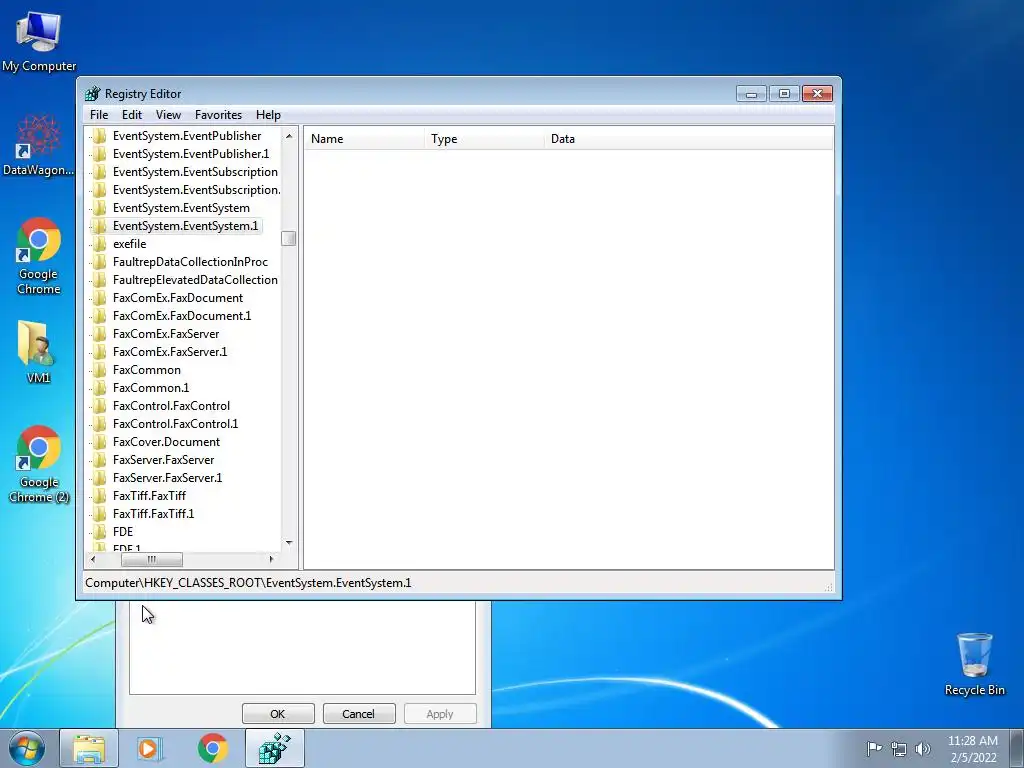This screenshot has width=1024, height=768.
Task: Click the exefile folder icon
Action: [x=99, y=244]
